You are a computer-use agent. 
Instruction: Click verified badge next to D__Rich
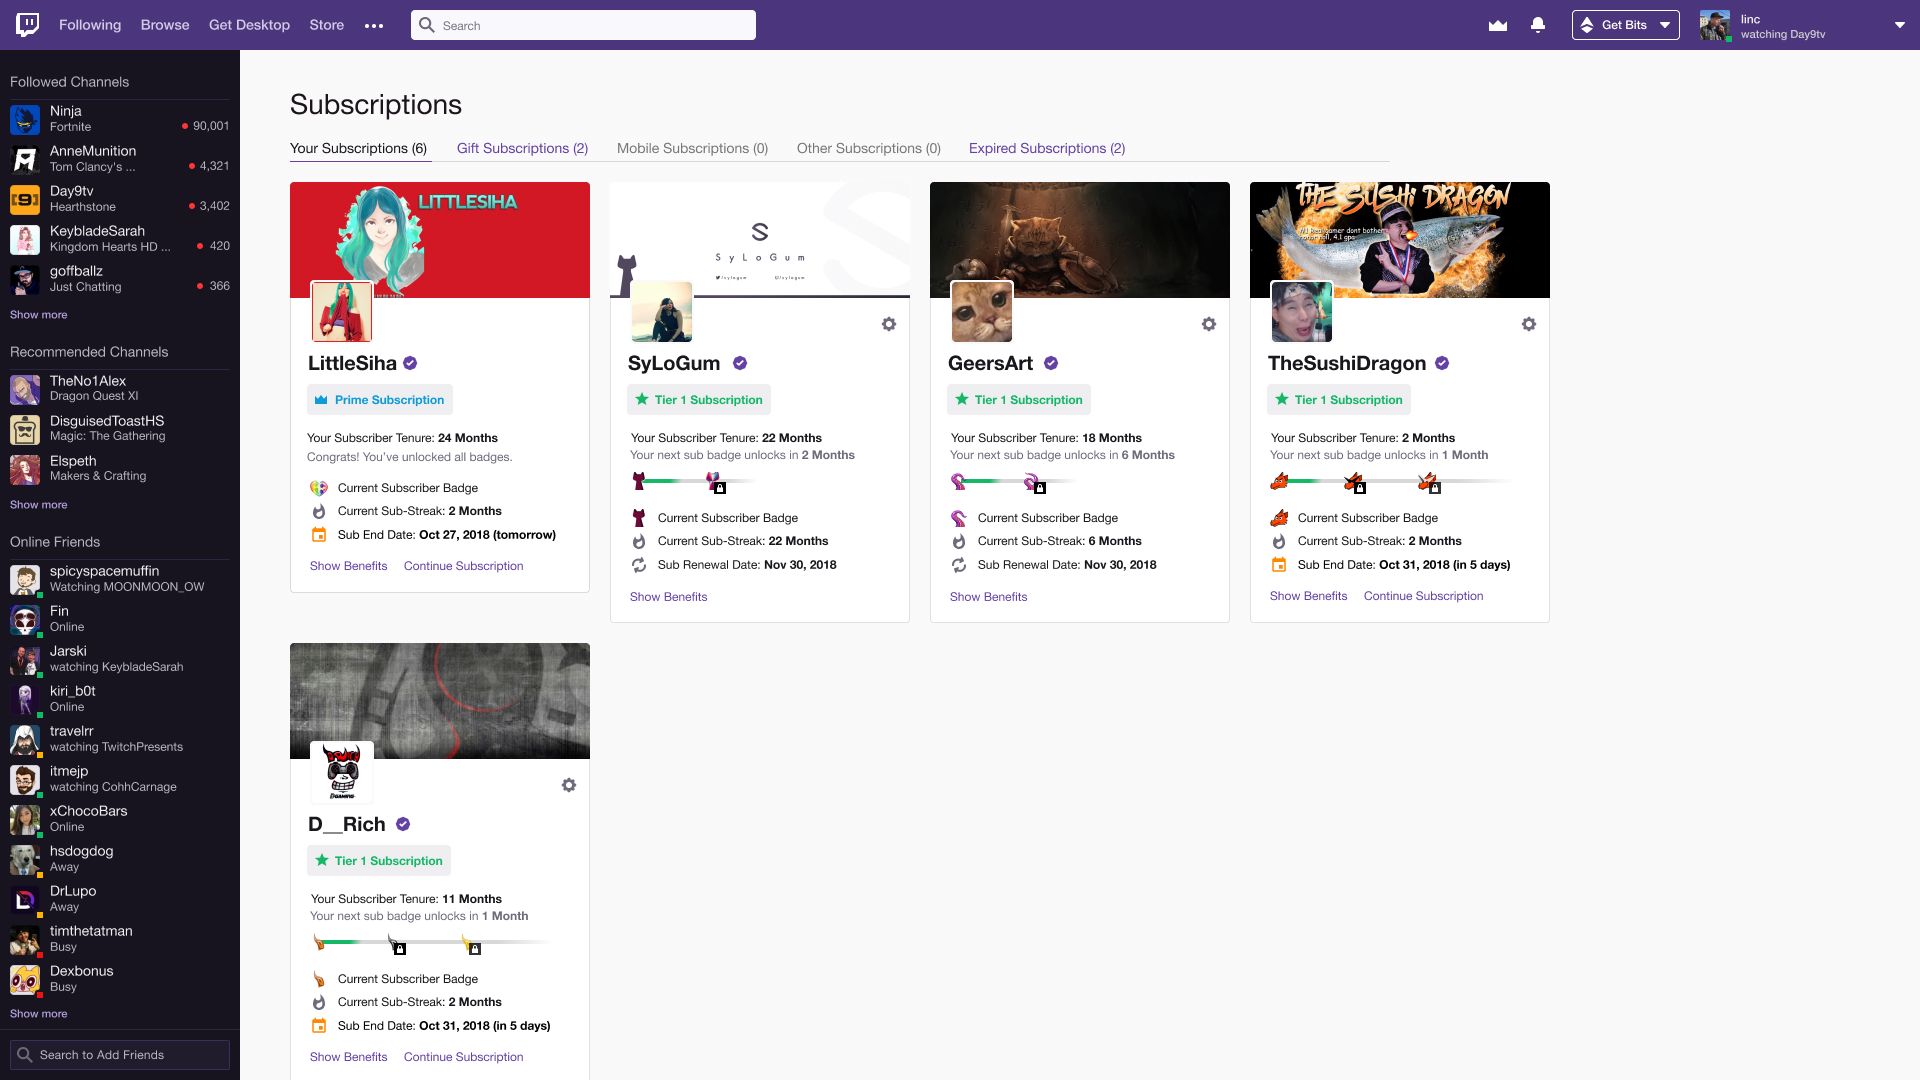(403, 824)
